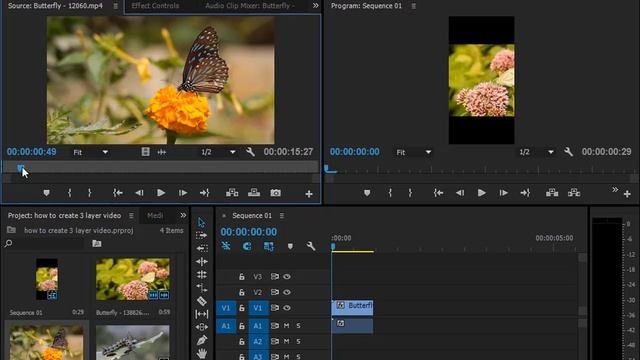This screenshot has width=640, height=360.
Task: Select the Hand tool
Action: click(202, 353)
